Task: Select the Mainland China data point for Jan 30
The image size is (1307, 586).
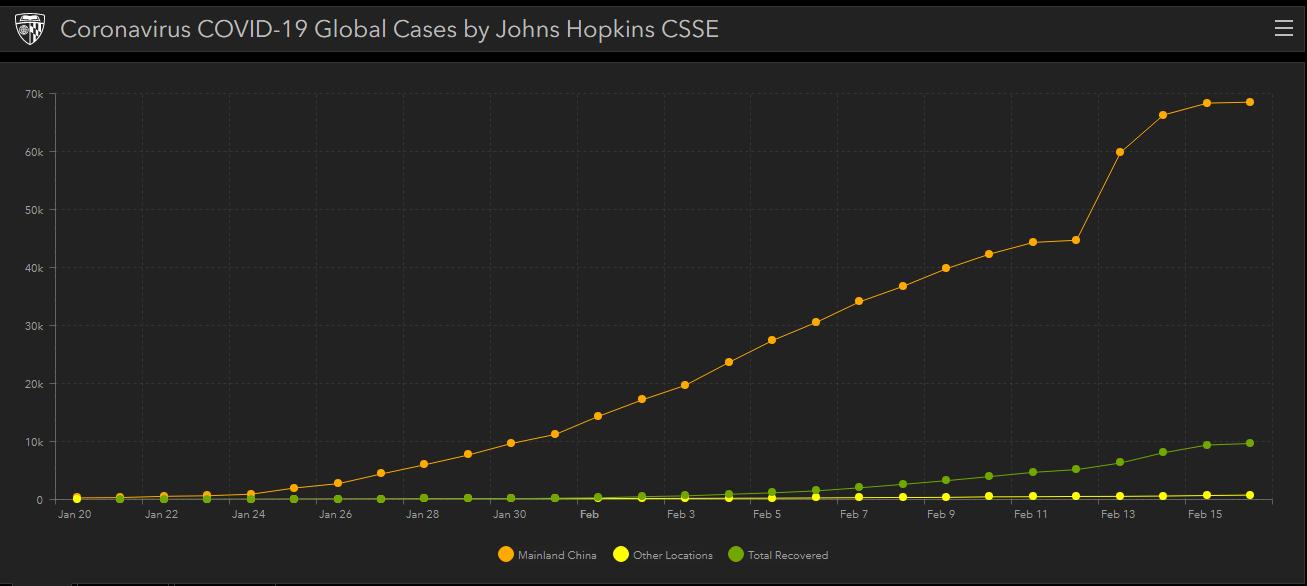Action: point(511,443)
